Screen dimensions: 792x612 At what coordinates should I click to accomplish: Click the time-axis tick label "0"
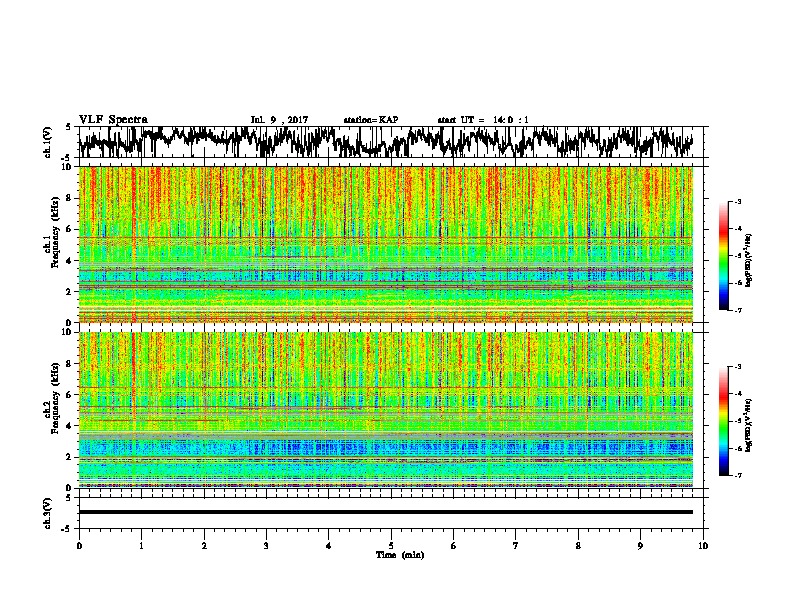click(79, 546)
